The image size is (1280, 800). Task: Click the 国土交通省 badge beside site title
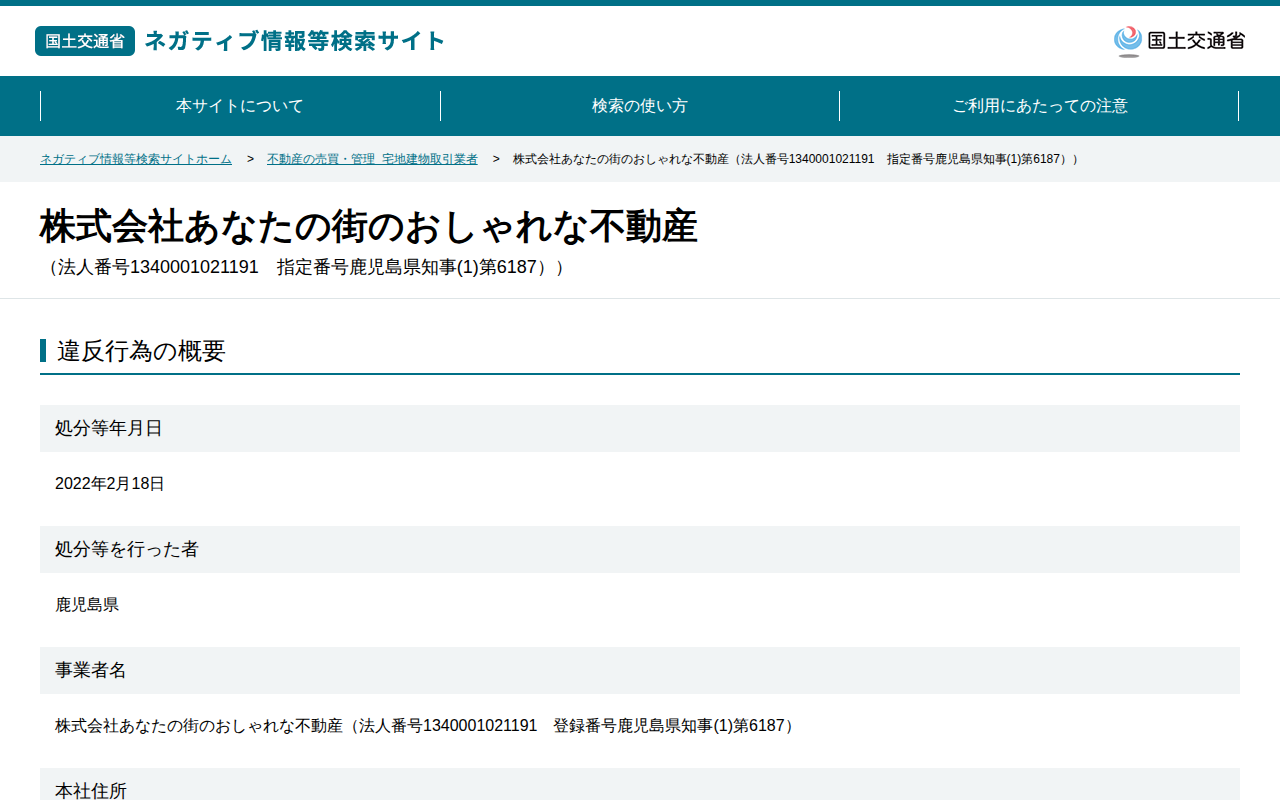[85, 41]
